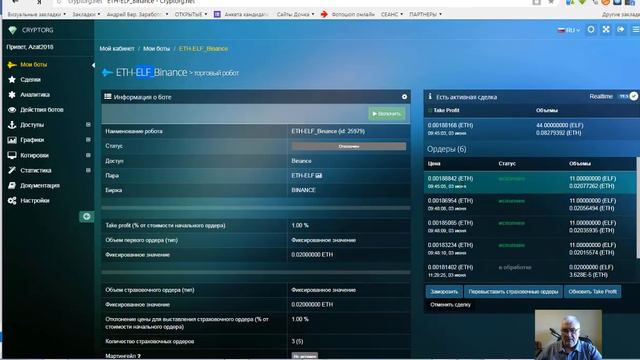Open the RU language dropdown
This screenshot has height=360, width=640.
(x=569, y=30)
